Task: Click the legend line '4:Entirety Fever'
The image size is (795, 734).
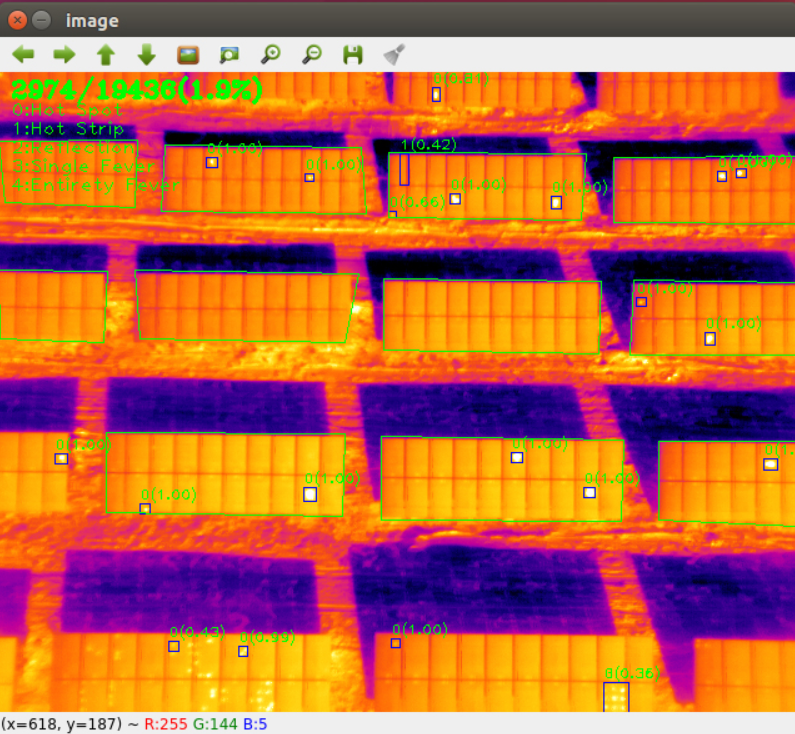Action: (96, 185)
